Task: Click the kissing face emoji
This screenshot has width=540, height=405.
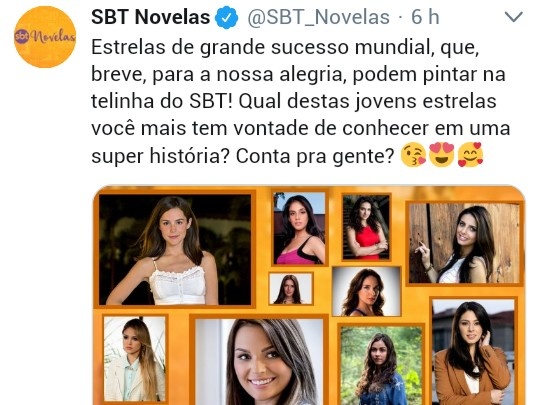Action: pyautogui.click(x=413, y=155)
